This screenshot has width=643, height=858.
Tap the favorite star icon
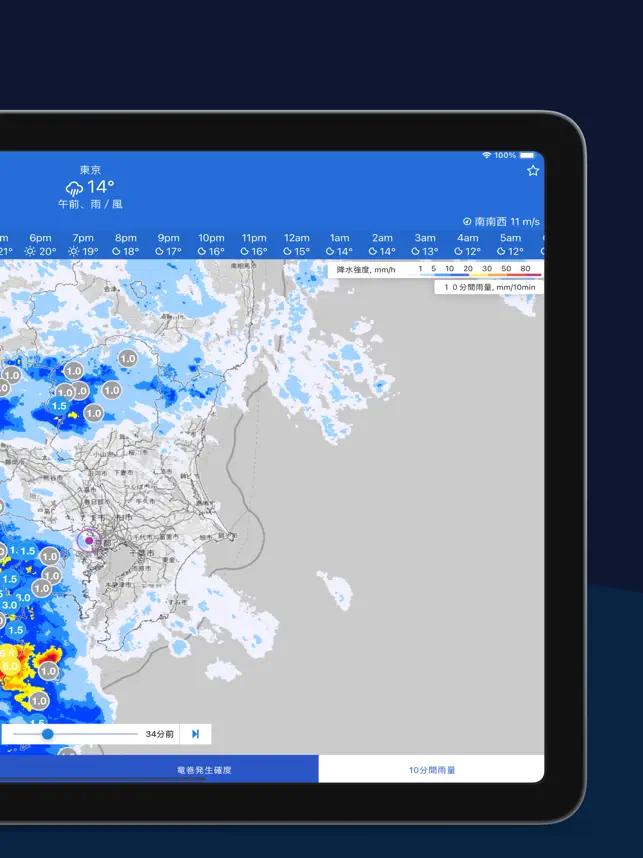click(532, 171)
